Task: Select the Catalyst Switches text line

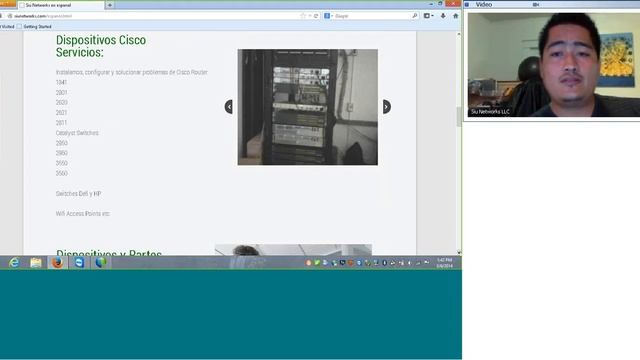Action: pyautogui.click(x=77, y=133)
